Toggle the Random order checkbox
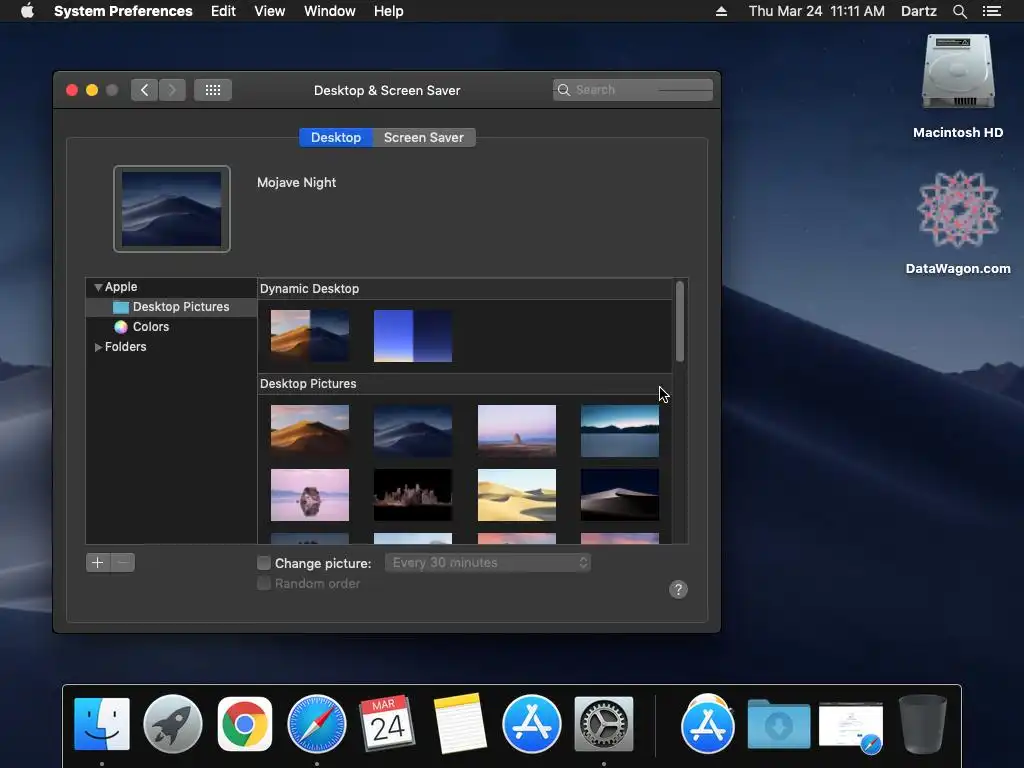 tap(264, 583)
